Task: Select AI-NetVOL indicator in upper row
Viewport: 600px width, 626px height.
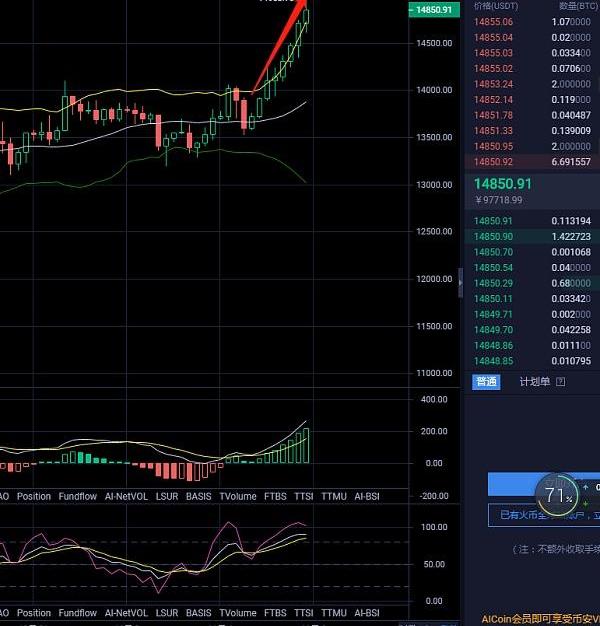Action: (x=125, y=496)
